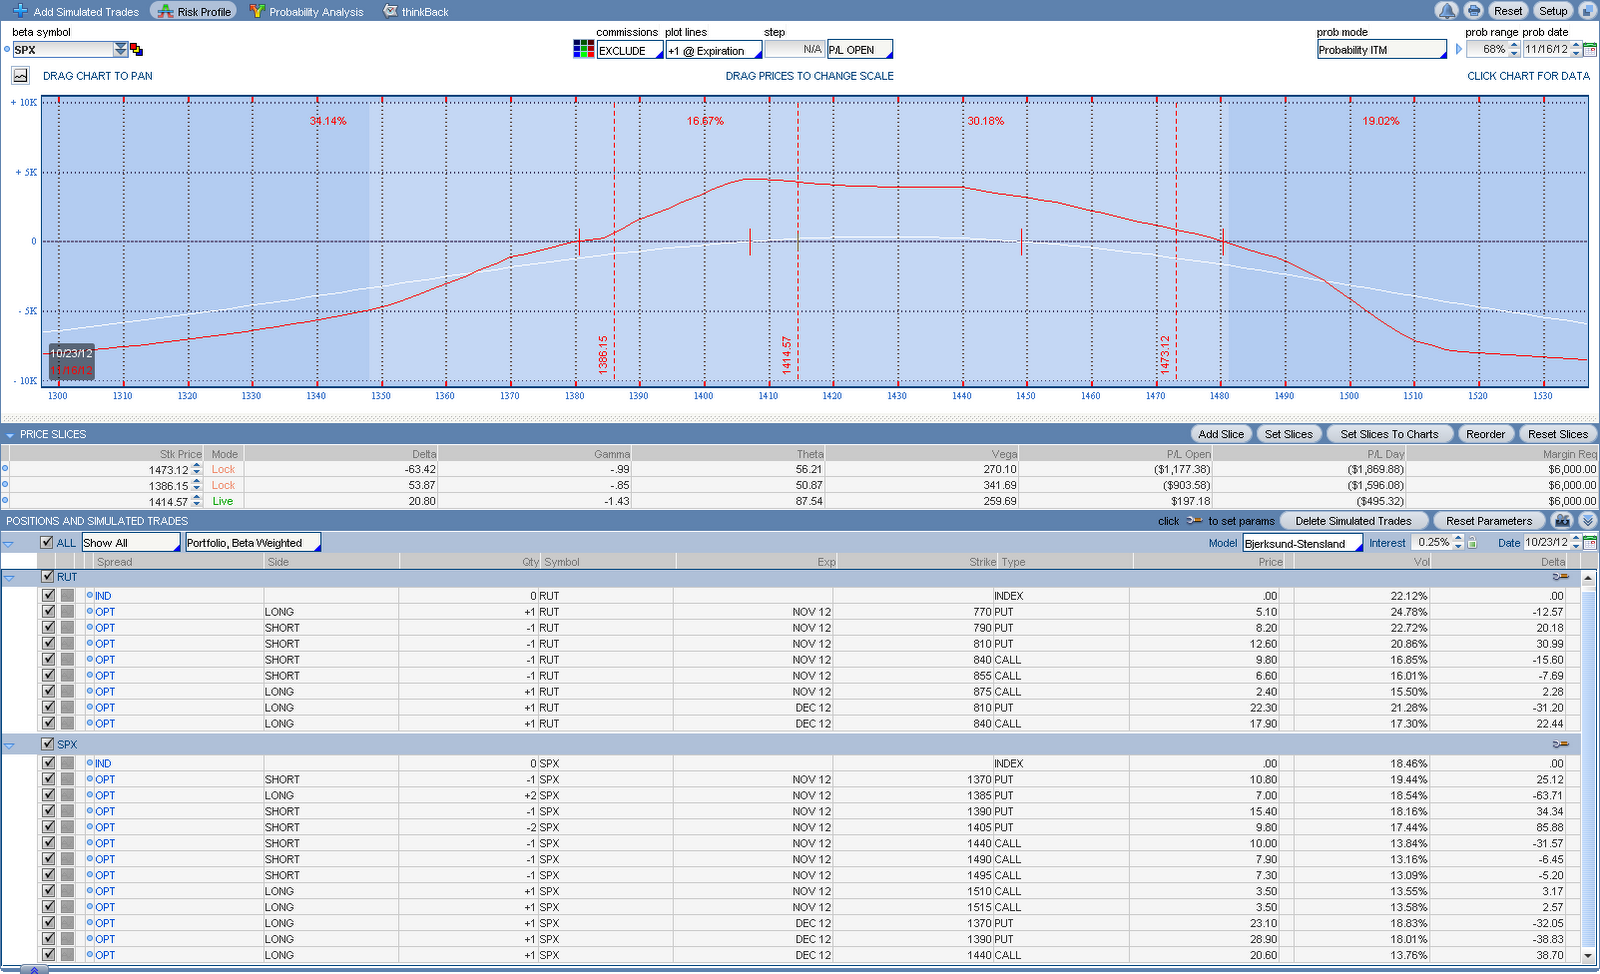Collapse the SPX positions group

click(x=9, y=745)
